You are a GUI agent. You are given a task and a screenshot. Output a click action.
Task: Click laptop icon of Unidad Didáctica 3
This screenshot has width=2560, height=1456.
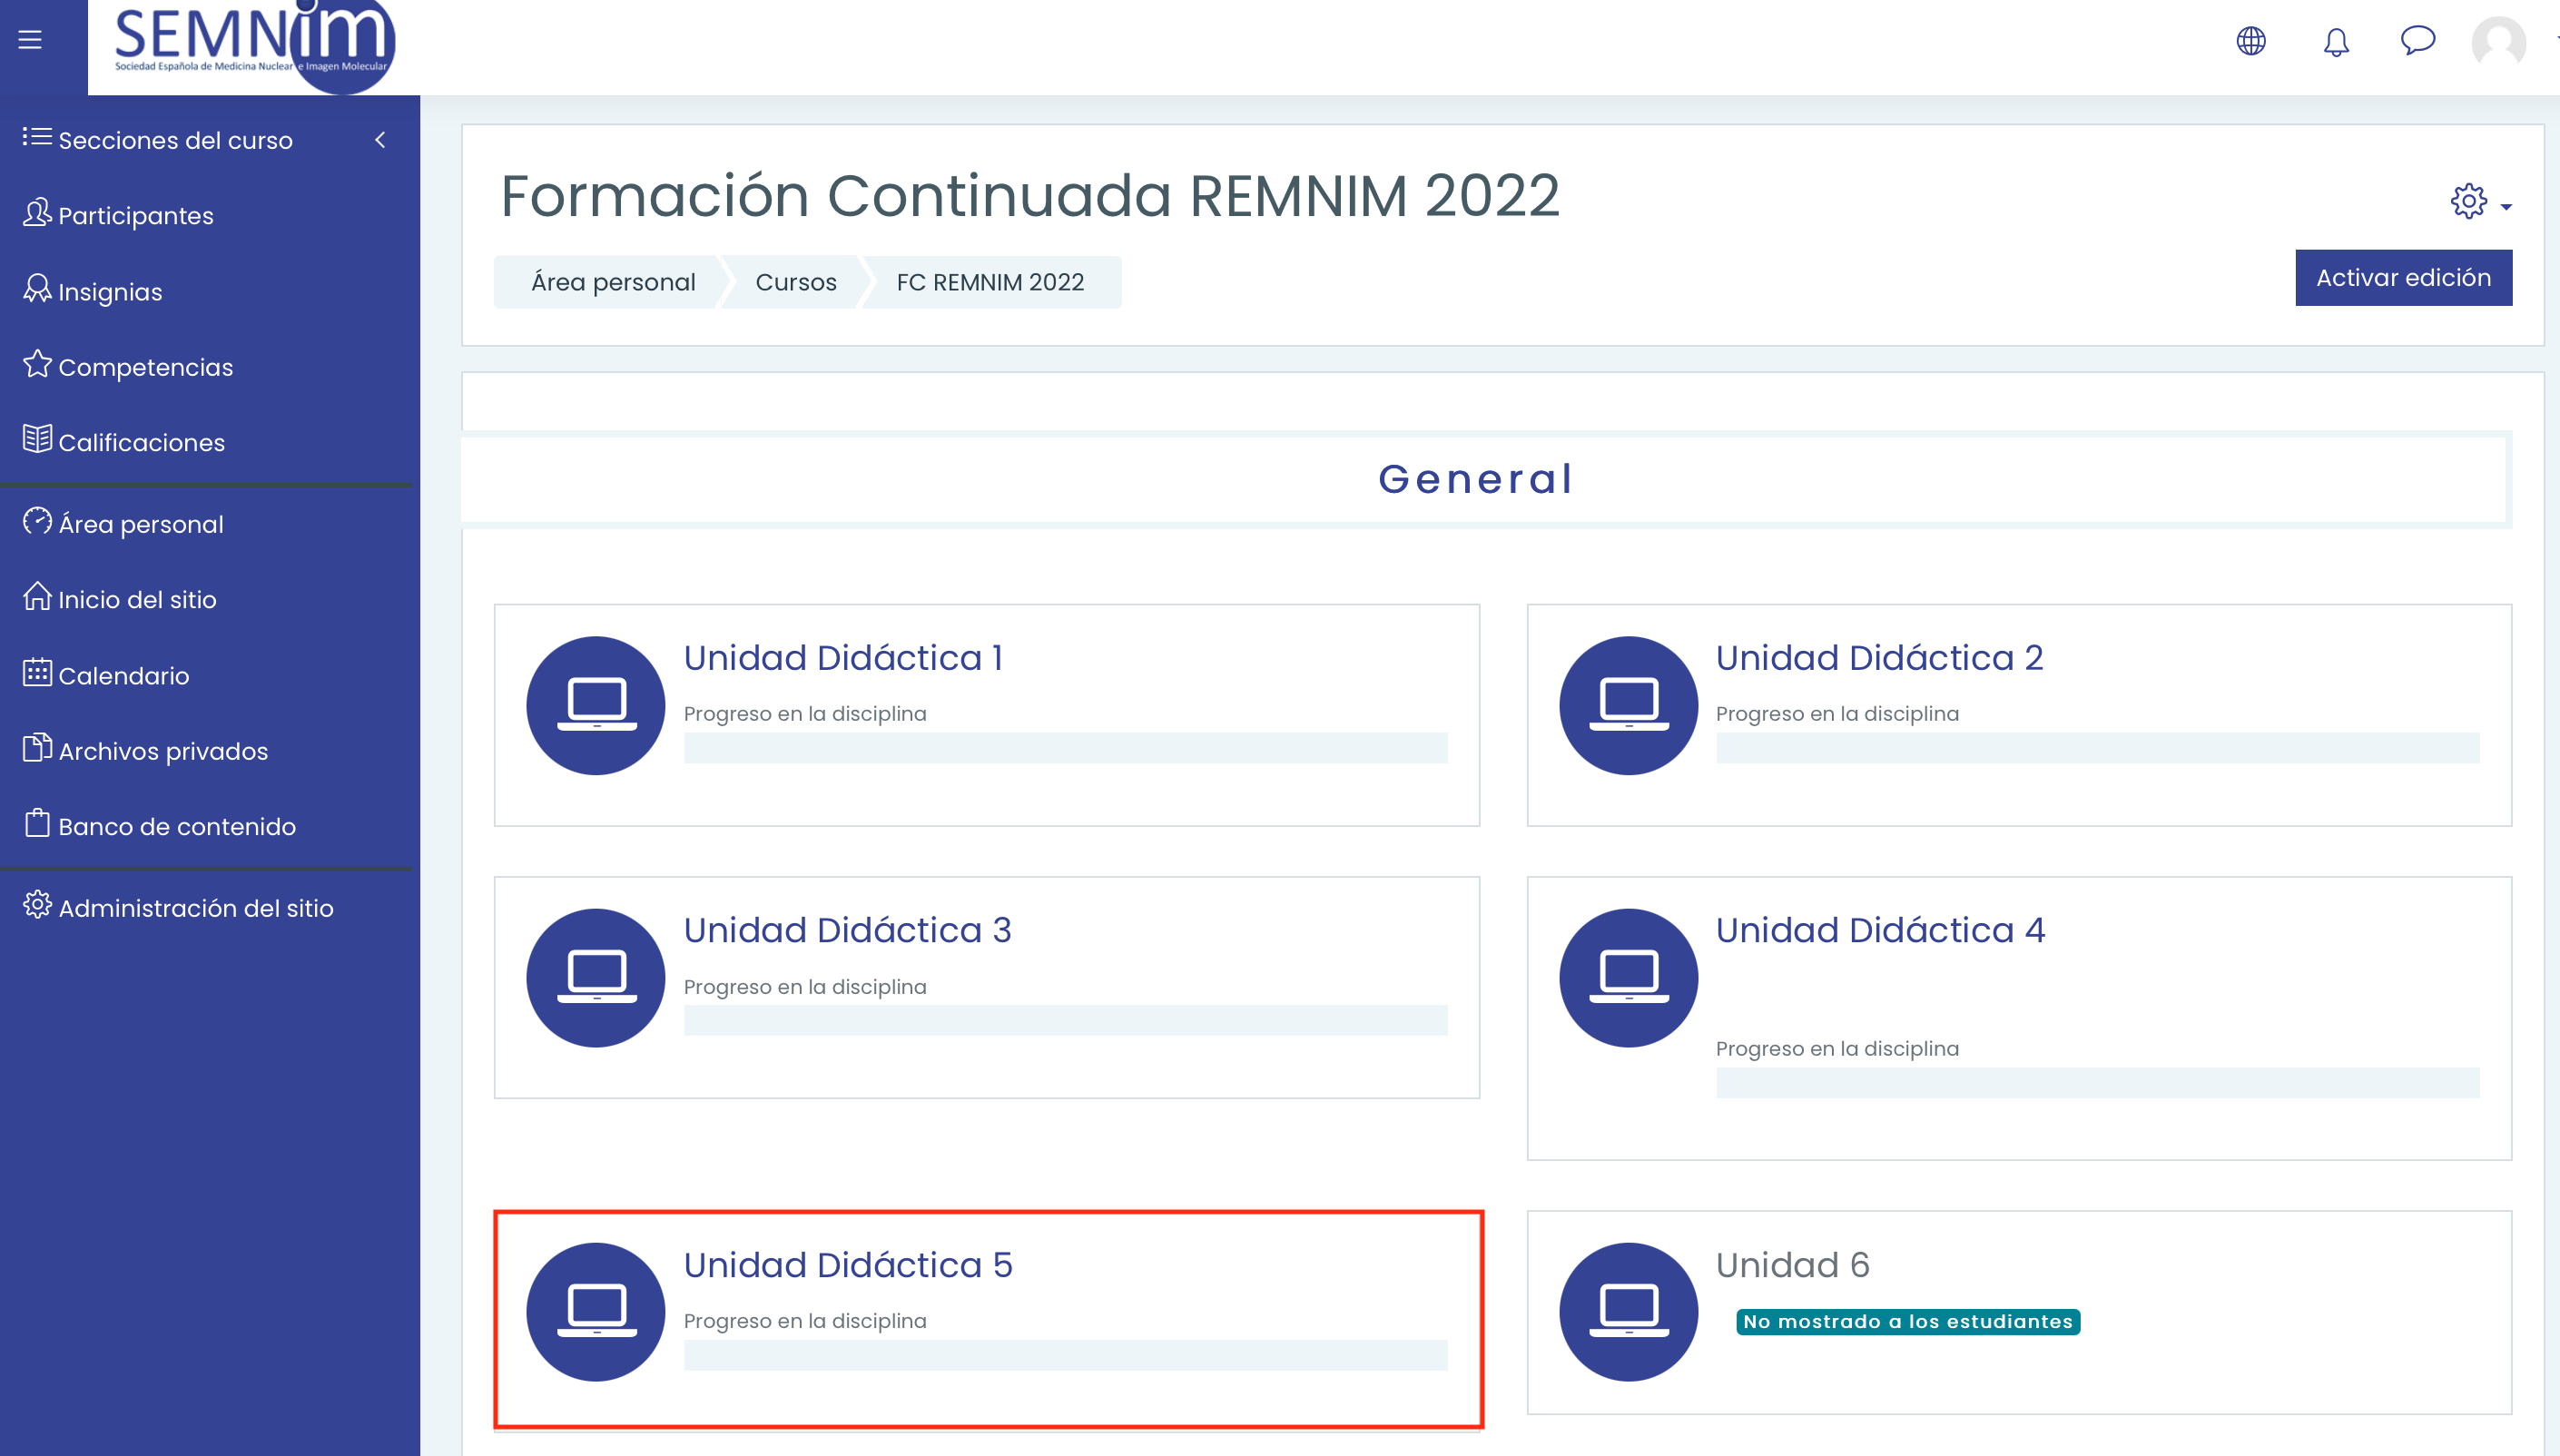(x=596, y=978)
